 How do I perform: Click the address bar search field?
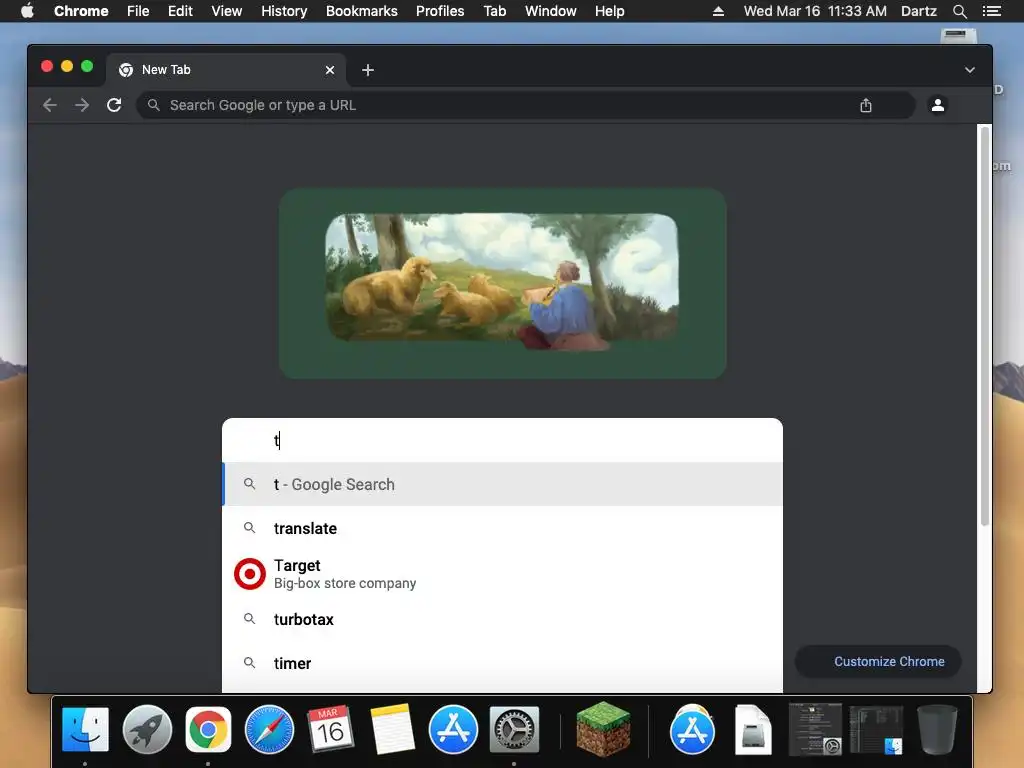click(525, 105)
